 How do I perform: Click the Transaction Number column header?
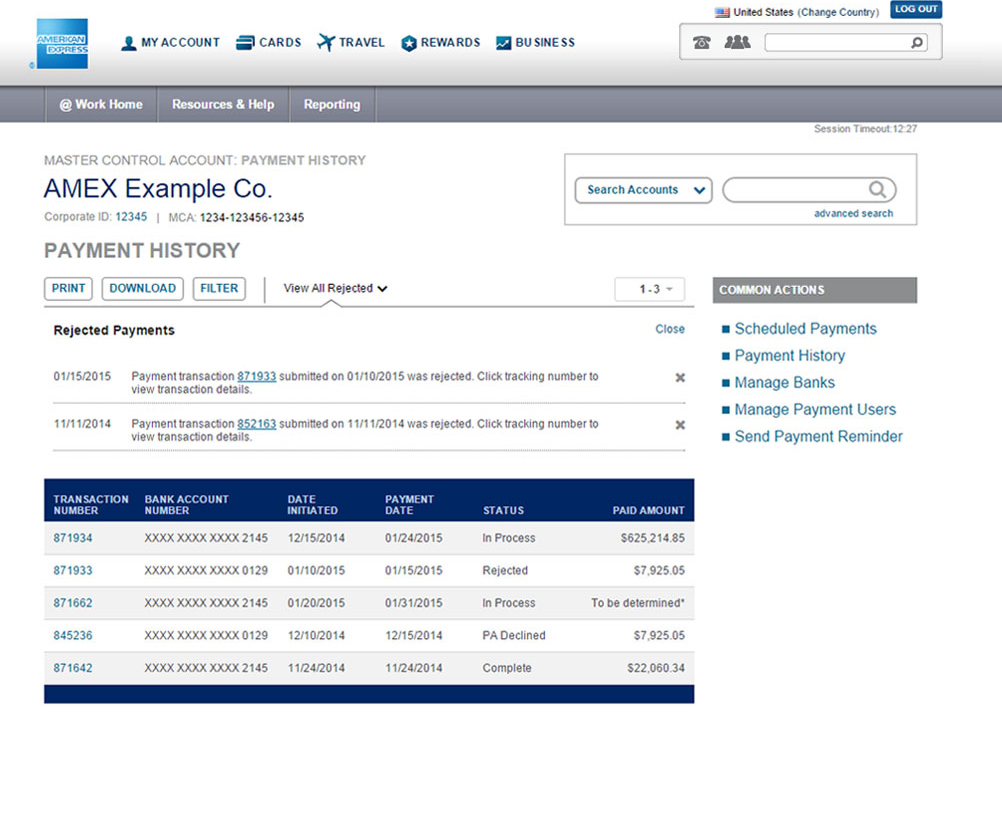[91, 504]
